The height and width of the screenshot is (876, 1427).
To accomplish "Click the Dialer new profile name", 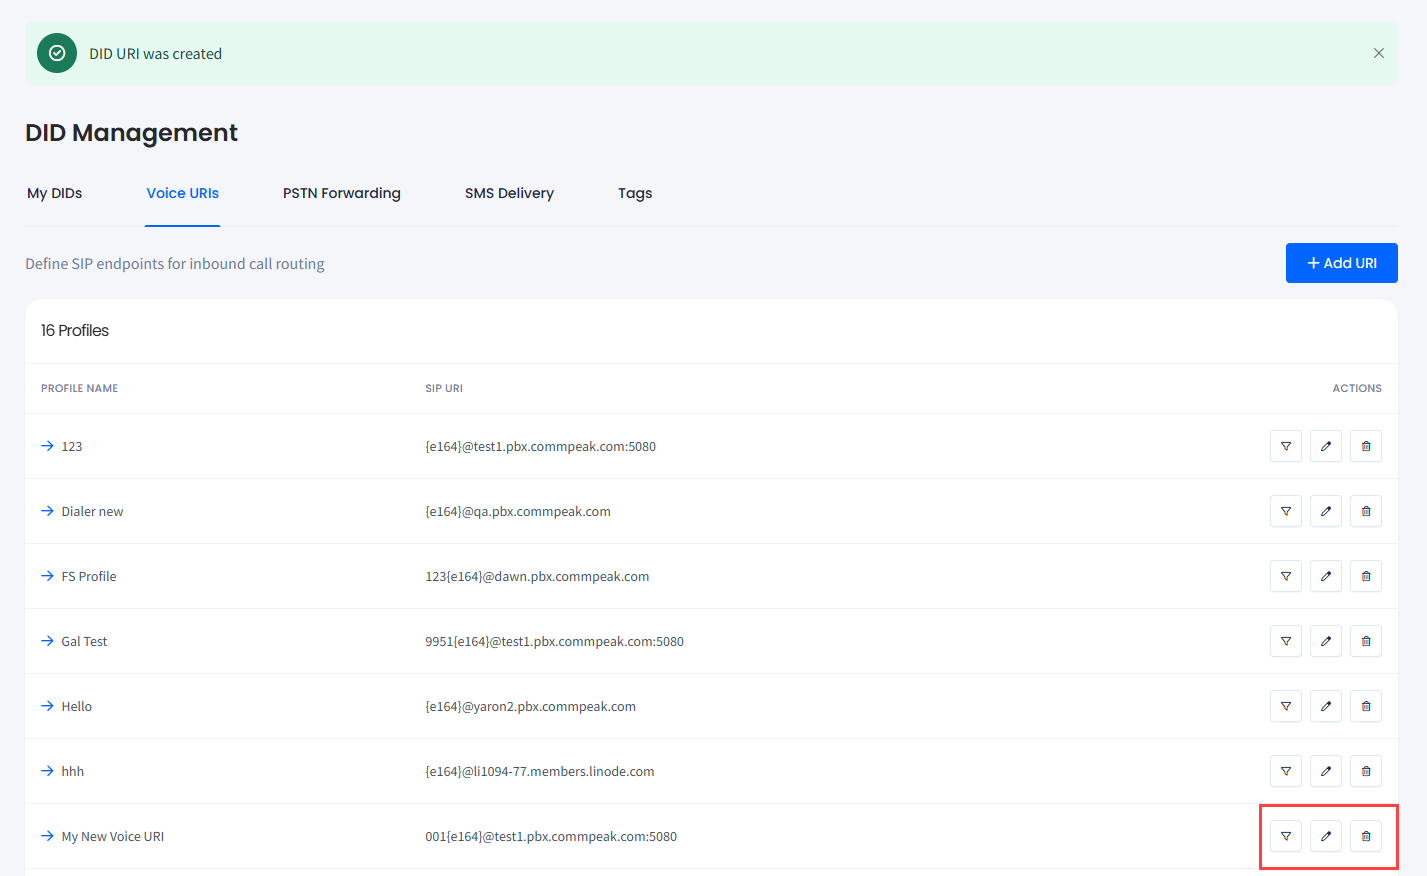I will (x=93, y=511).
